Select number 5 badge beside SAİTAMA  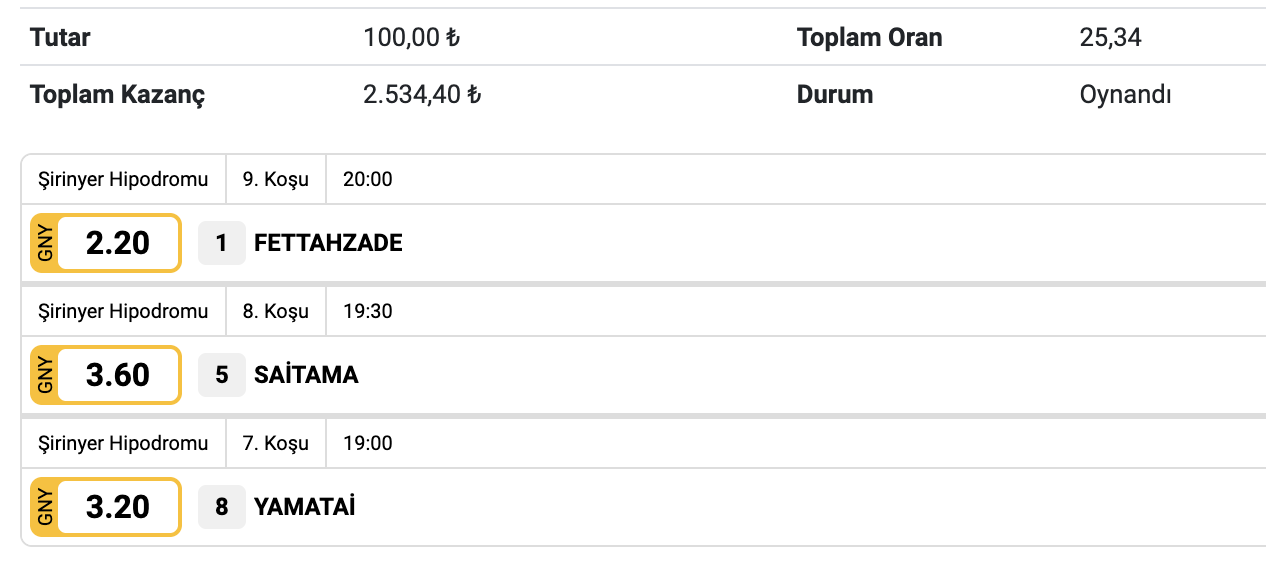click(x=221, y=375)
